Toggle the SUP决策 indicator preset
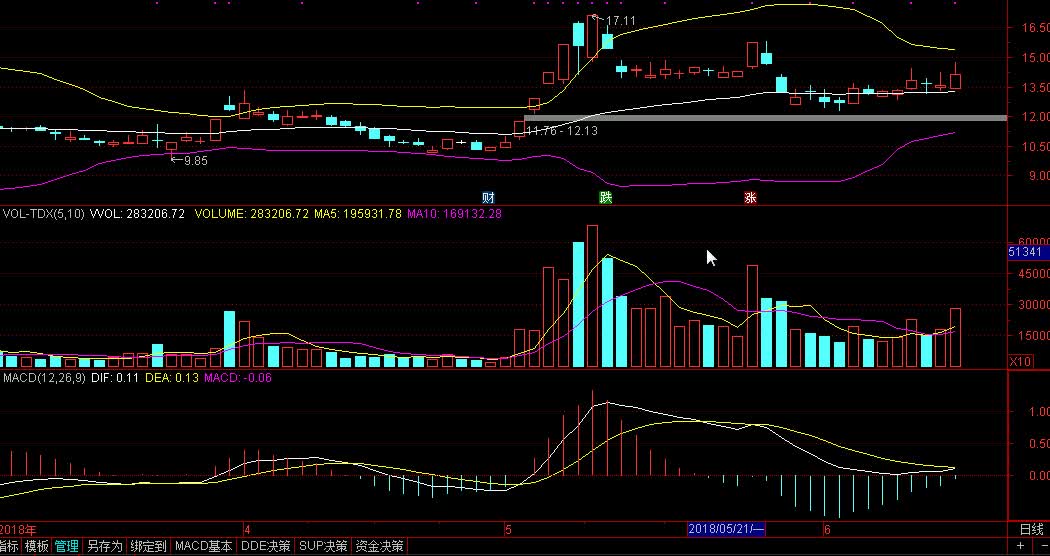Screen dimensions: 1050x556 pyautogui.click(x=324, y=546)
